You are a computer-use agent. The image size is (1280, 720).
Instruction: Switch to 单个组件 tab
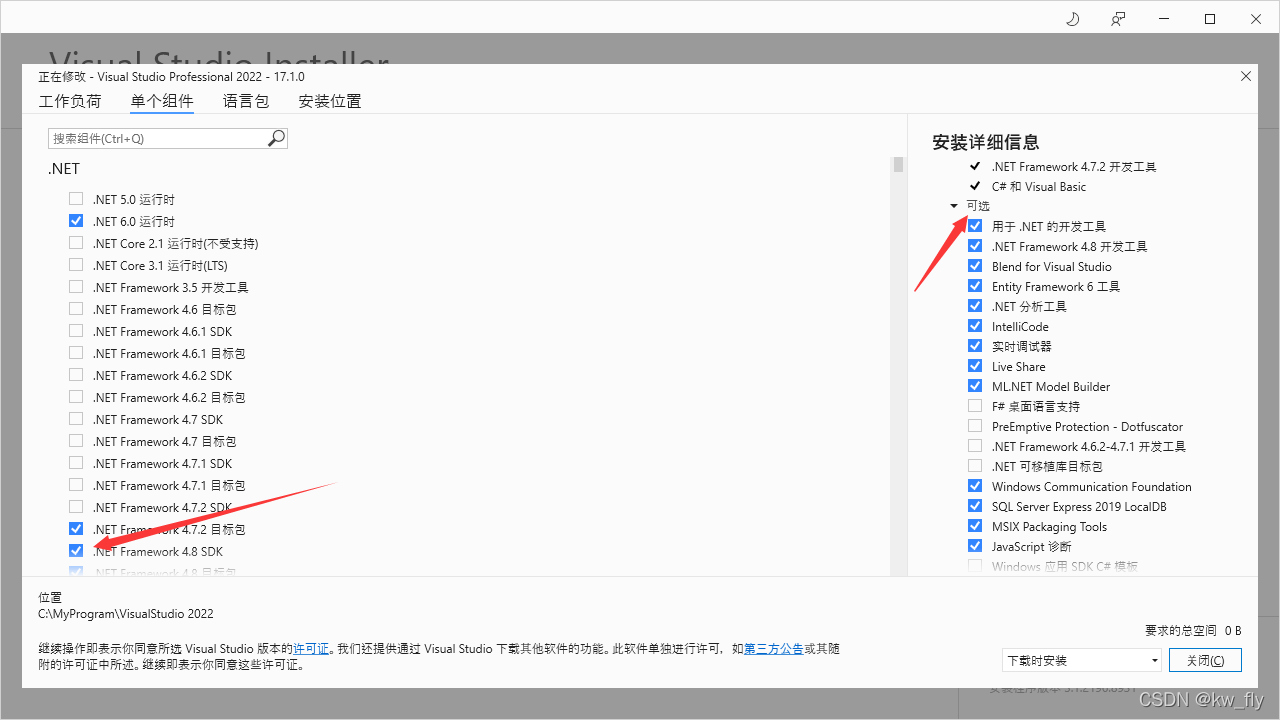pos(162,101)
